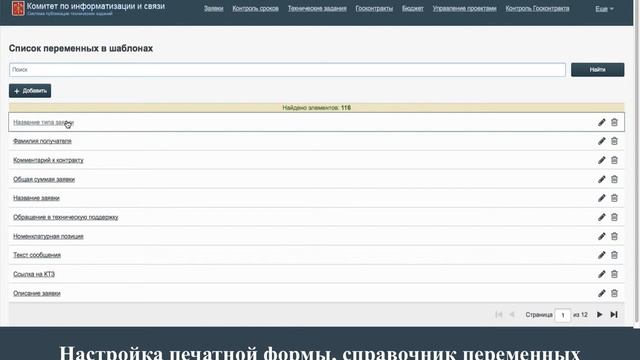This screenshot has height=360, width=640.
Task: Open the 'Контроль сроков' menu item
Action: click(x=256, y=9)
